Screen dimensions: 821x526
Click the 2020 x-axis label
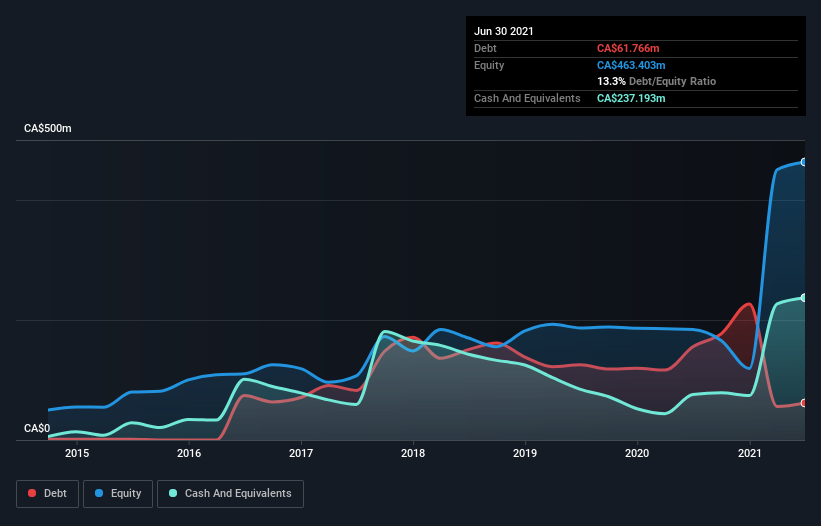coord(637,453)
